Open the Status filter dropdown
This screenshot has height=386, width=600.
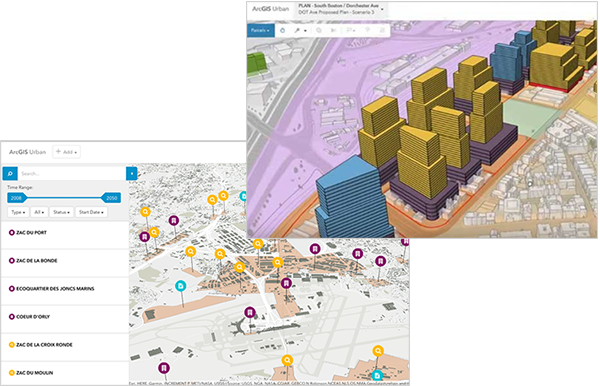click(61, 212)
